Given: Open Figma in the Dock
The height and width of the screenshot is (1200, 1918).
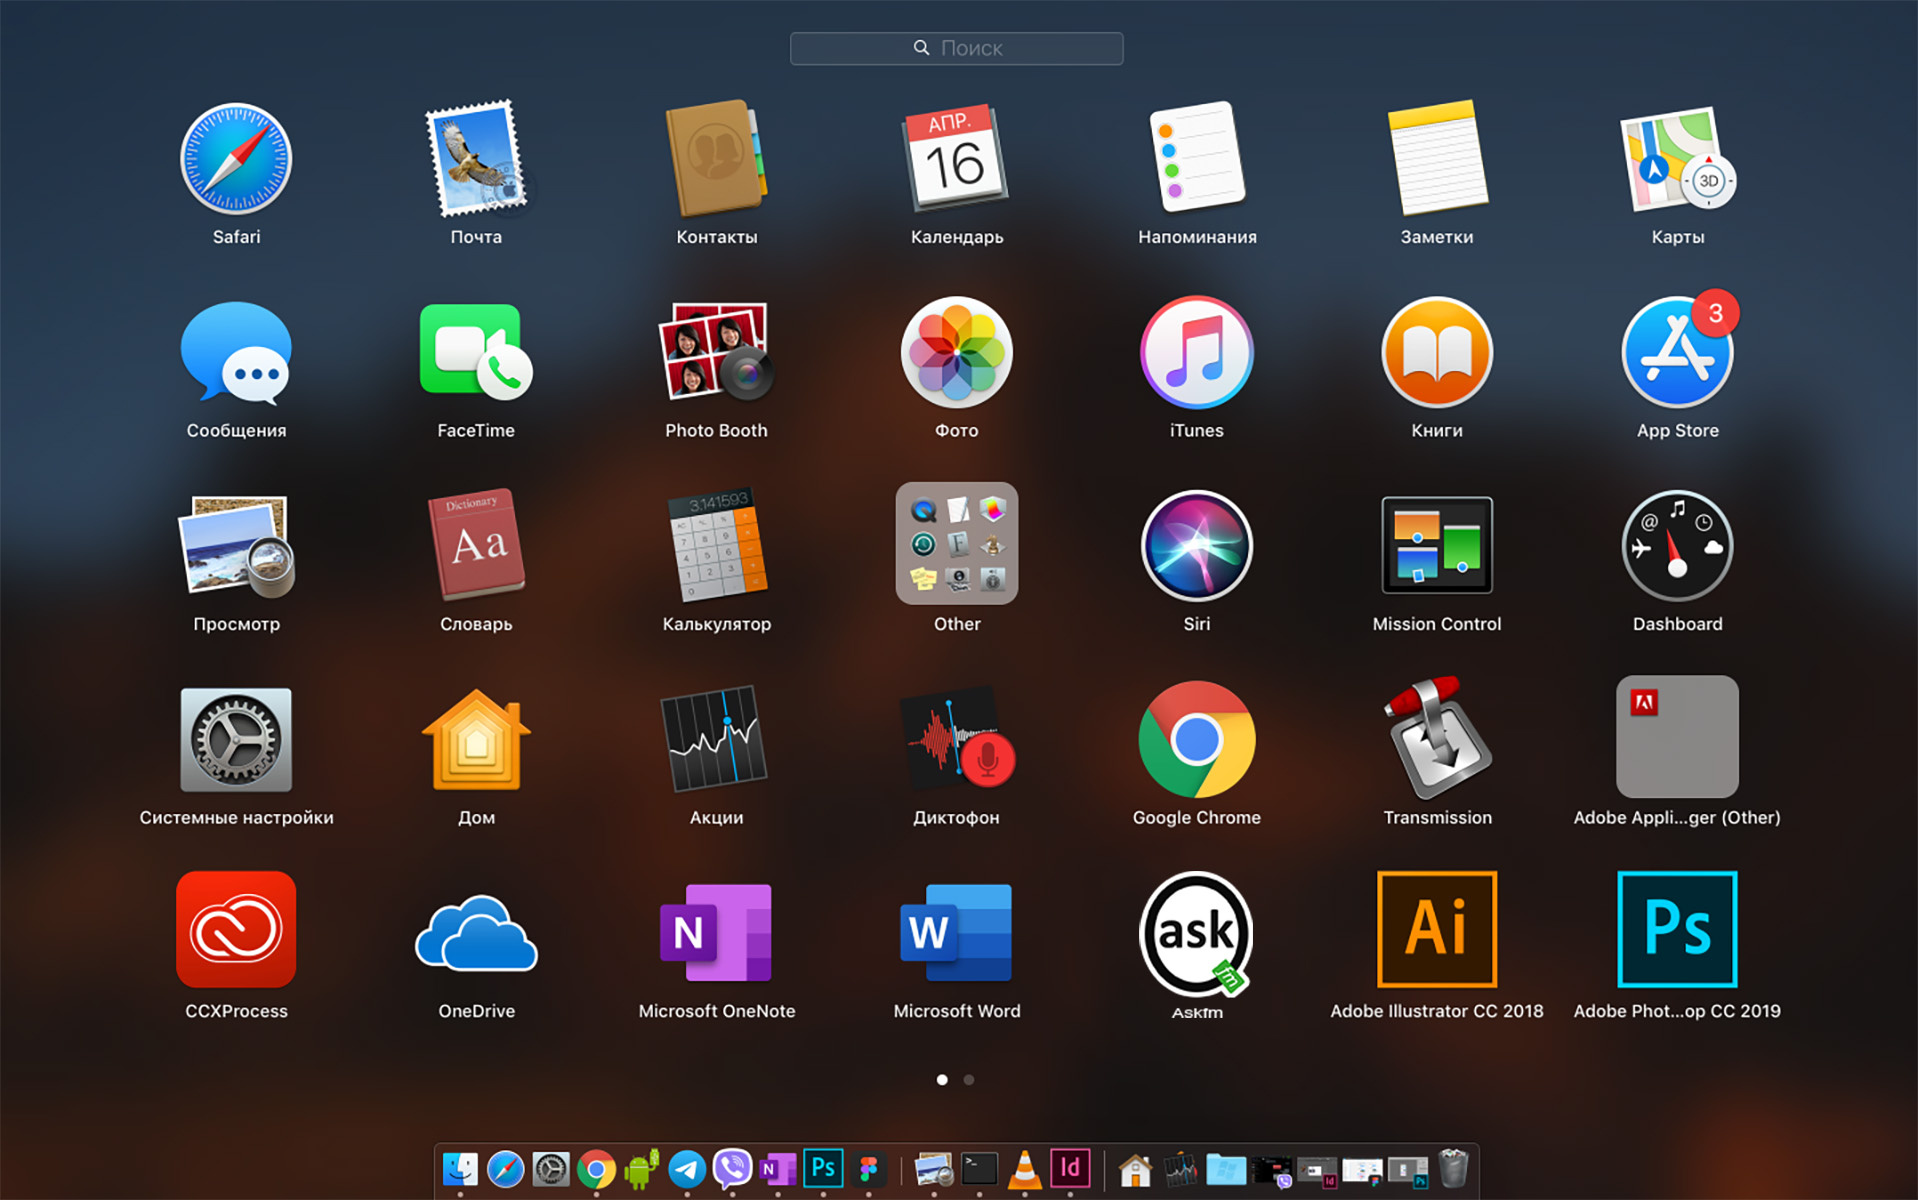Looking at the screenshot, I should [x=868, y=1169].
